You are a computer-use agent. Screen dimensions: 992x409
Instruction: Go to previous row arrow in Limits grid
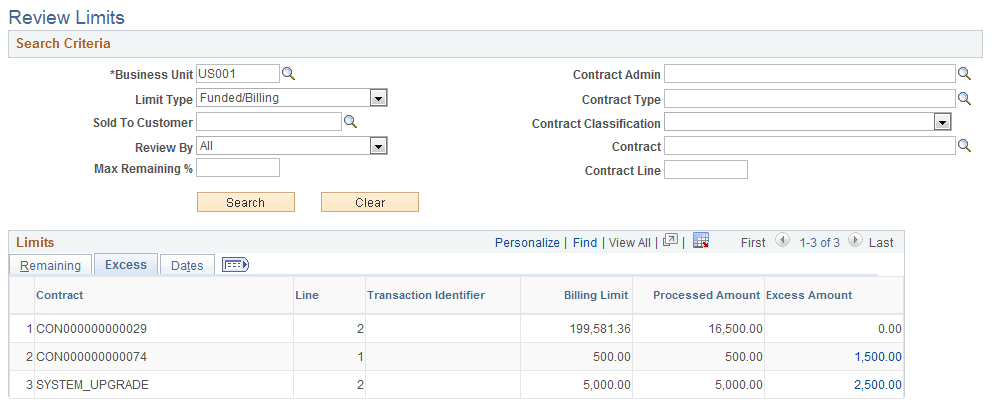(783, 241)
